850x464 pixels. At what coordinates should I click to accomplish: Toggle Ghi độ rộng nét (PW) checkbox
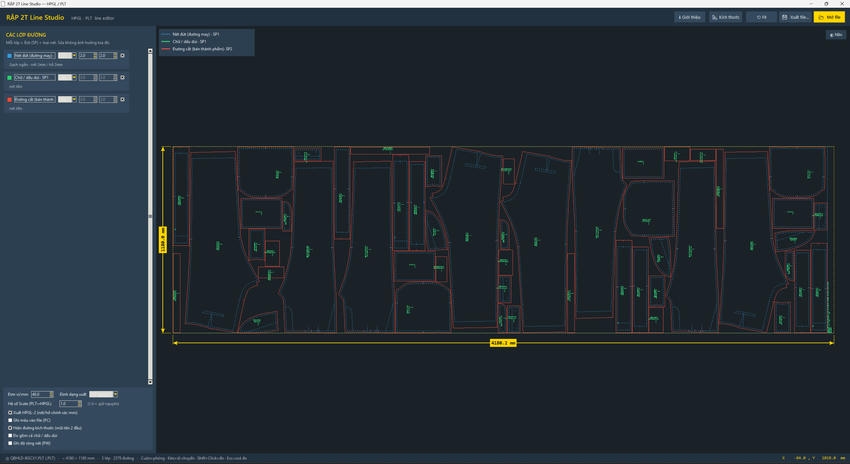(x=10, y=443)
